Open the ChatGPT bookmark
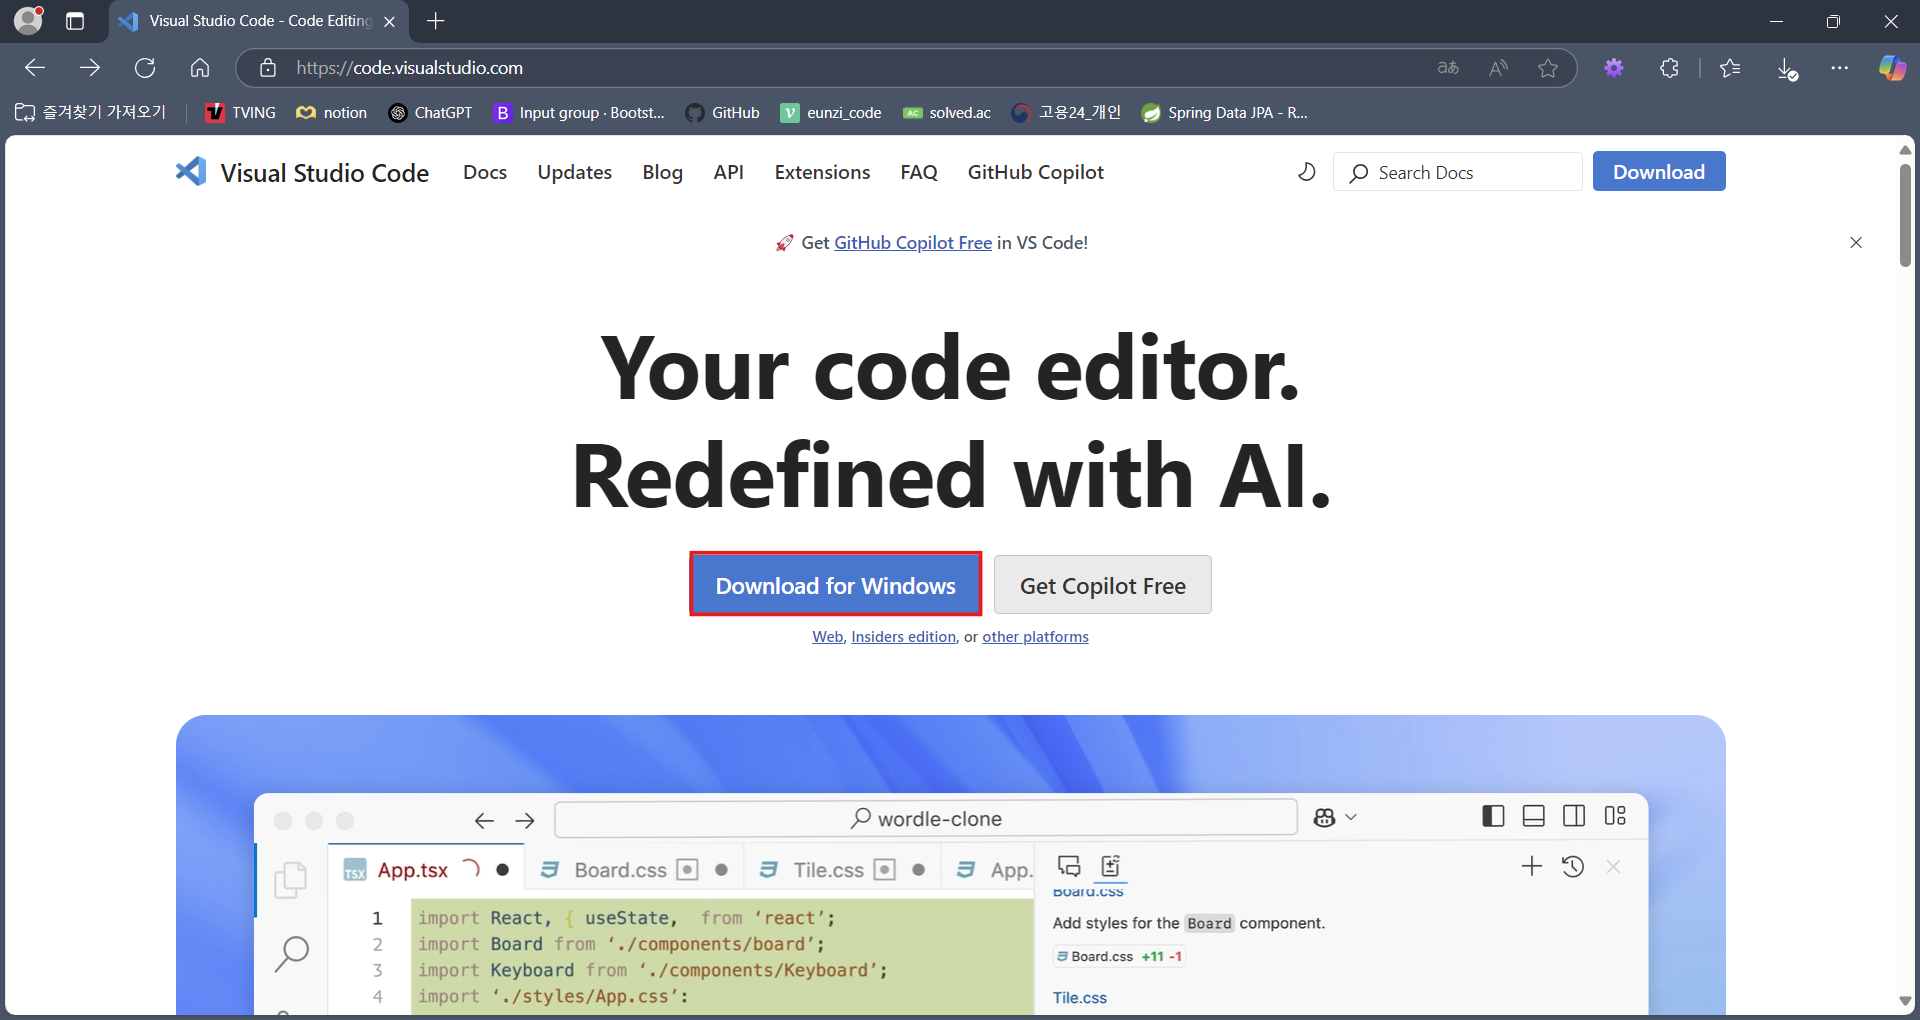 430,112
